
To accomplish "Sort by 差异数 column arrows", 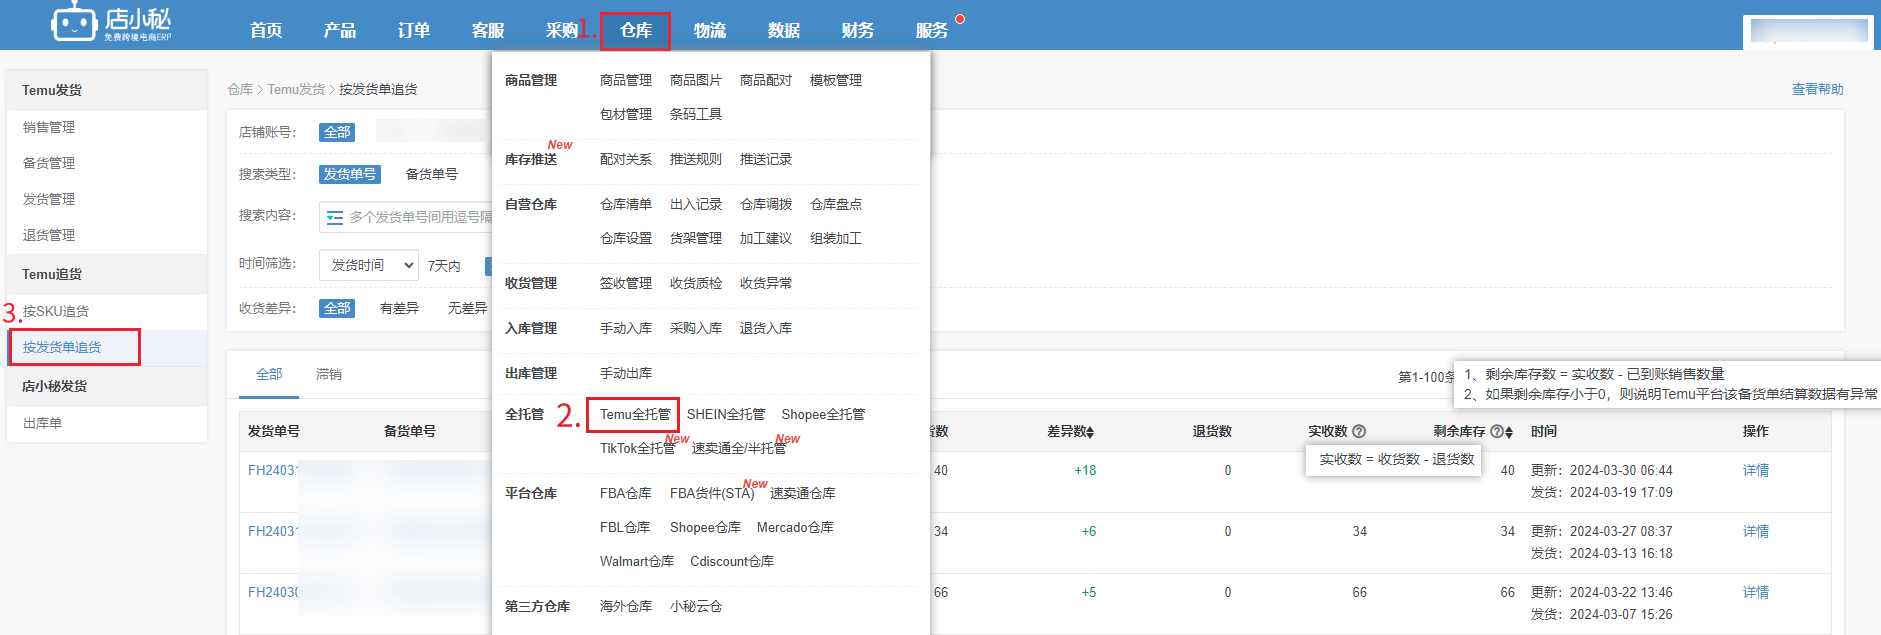I will [1090, 432].
